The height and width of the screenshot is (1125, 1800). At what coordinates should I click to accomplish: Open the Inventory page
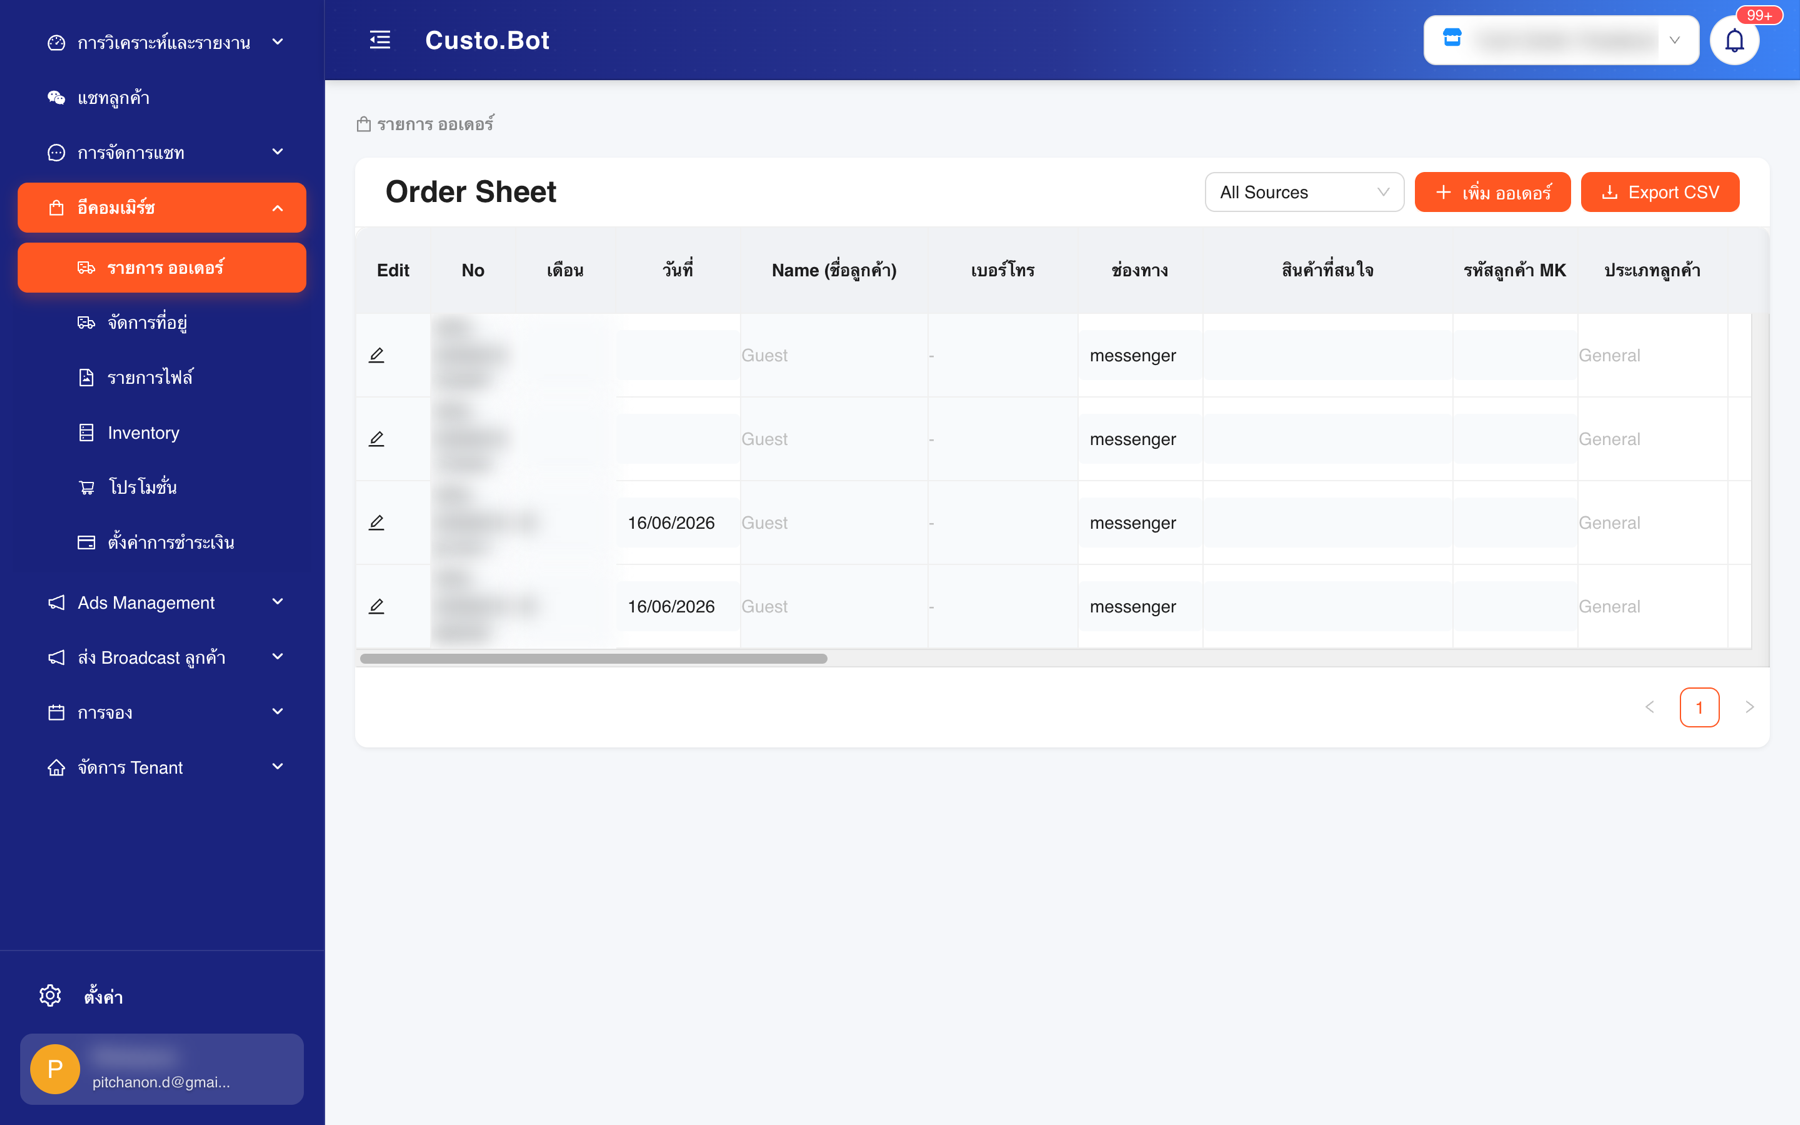162,433
